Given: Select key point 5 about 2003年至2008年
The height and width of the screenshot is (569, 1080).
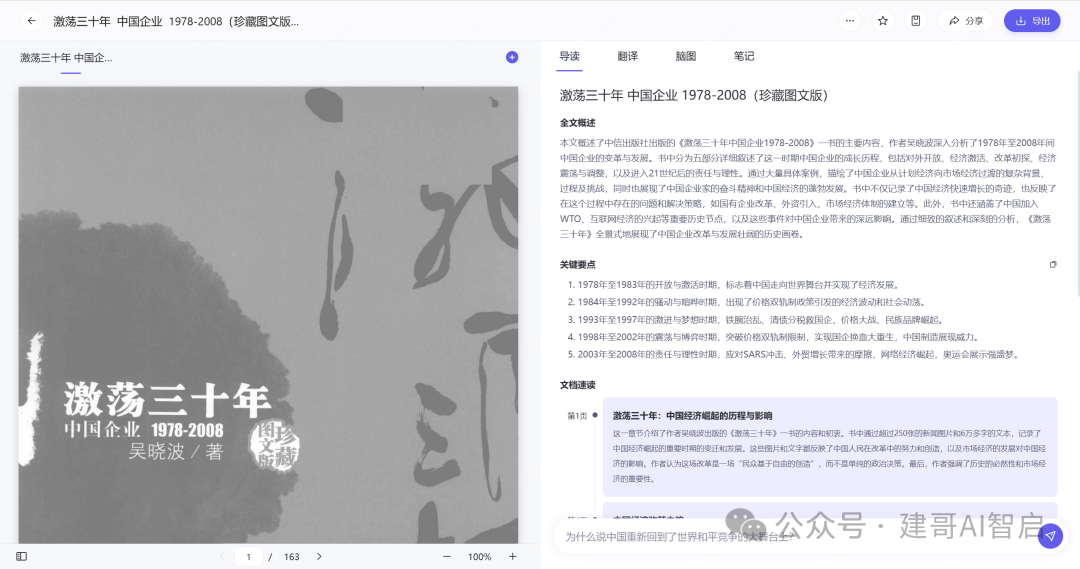Looking at the screenshot, I should (x=793, y=354).
